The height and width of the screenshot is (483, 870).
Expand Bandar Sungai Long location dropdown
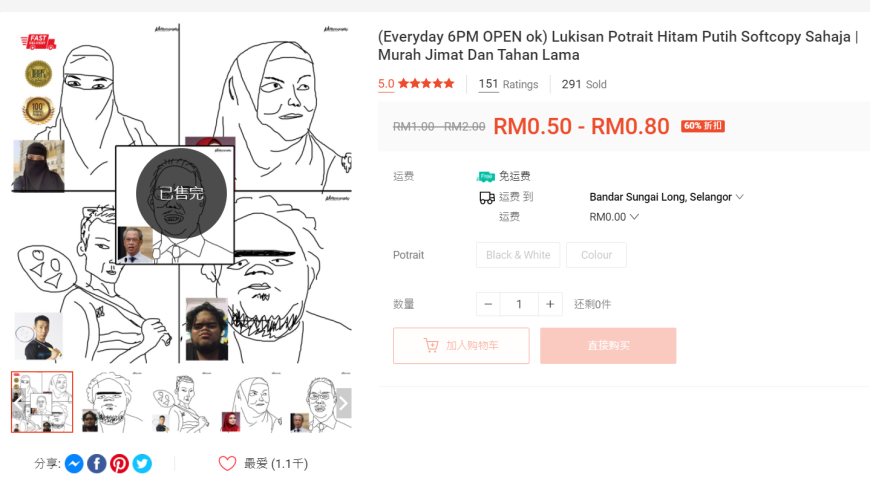click(666, 197)
